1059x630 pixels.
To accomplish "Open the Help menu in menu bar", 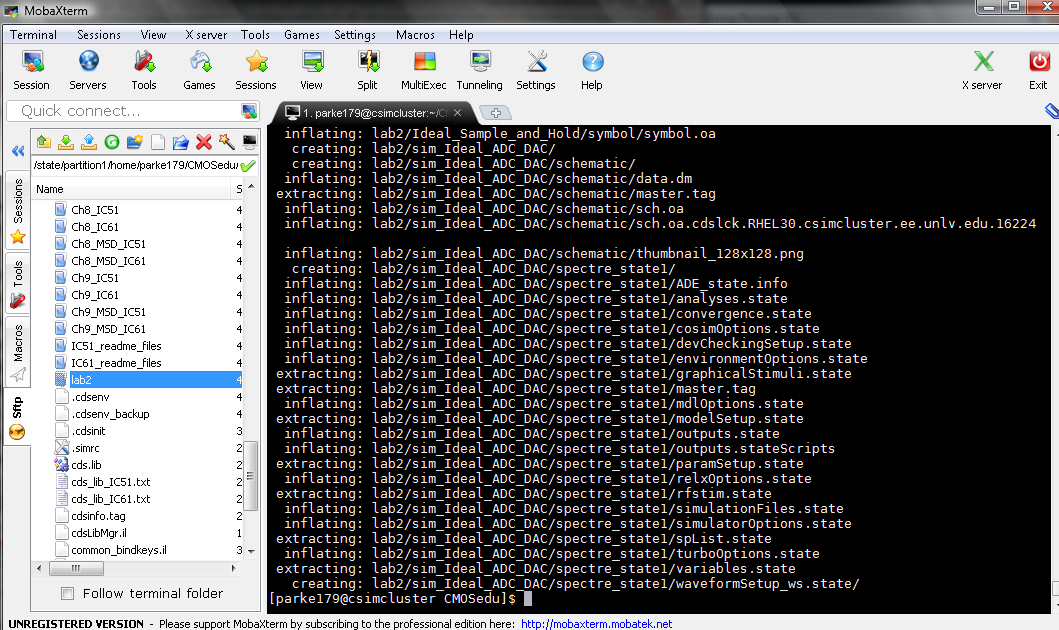I will coord(461,35).
